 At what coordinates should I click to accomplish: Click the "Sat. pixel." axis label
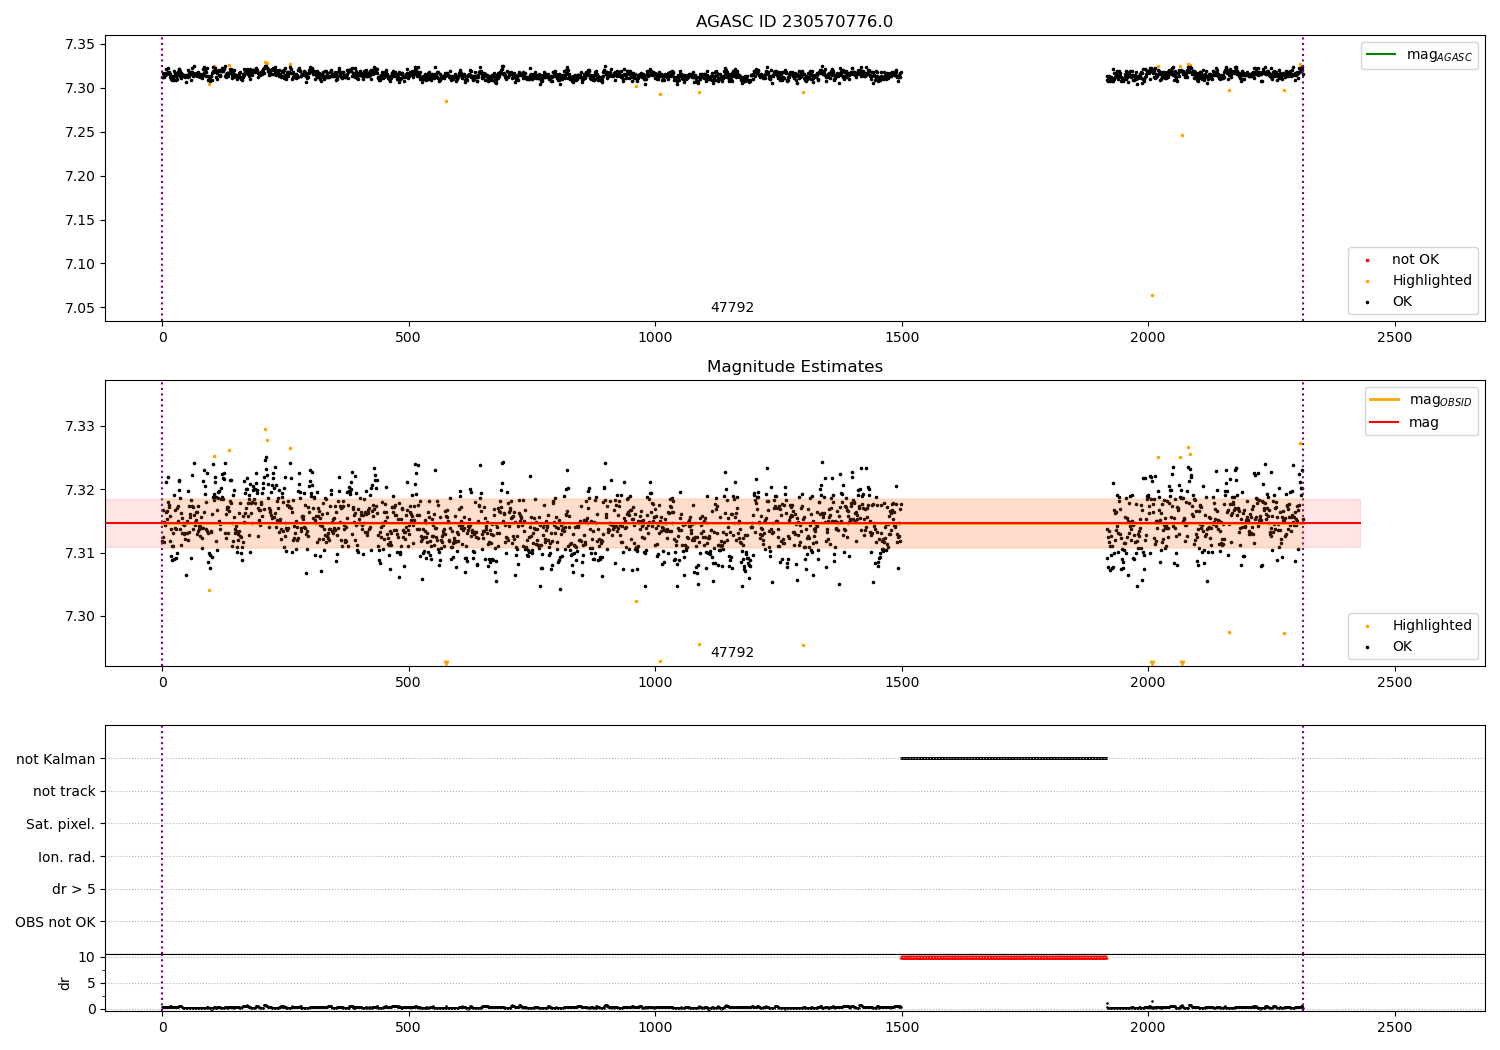pos(61,824)
